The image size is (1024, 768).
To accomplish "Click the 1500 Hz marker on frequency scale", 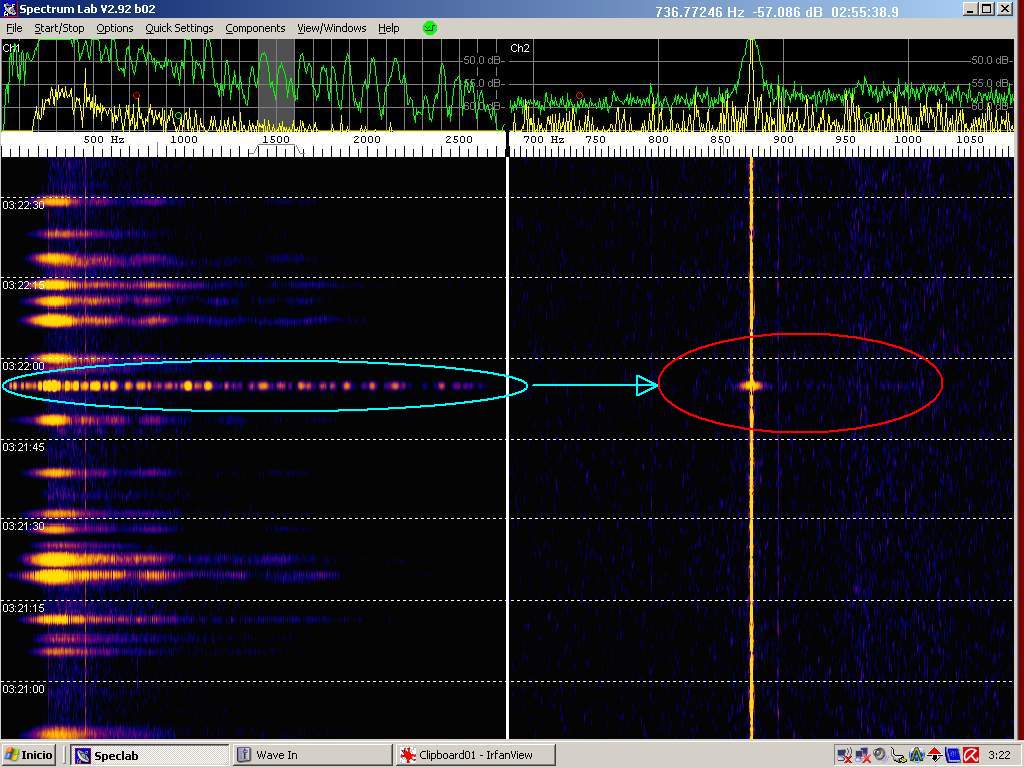I will click(275, 140).
